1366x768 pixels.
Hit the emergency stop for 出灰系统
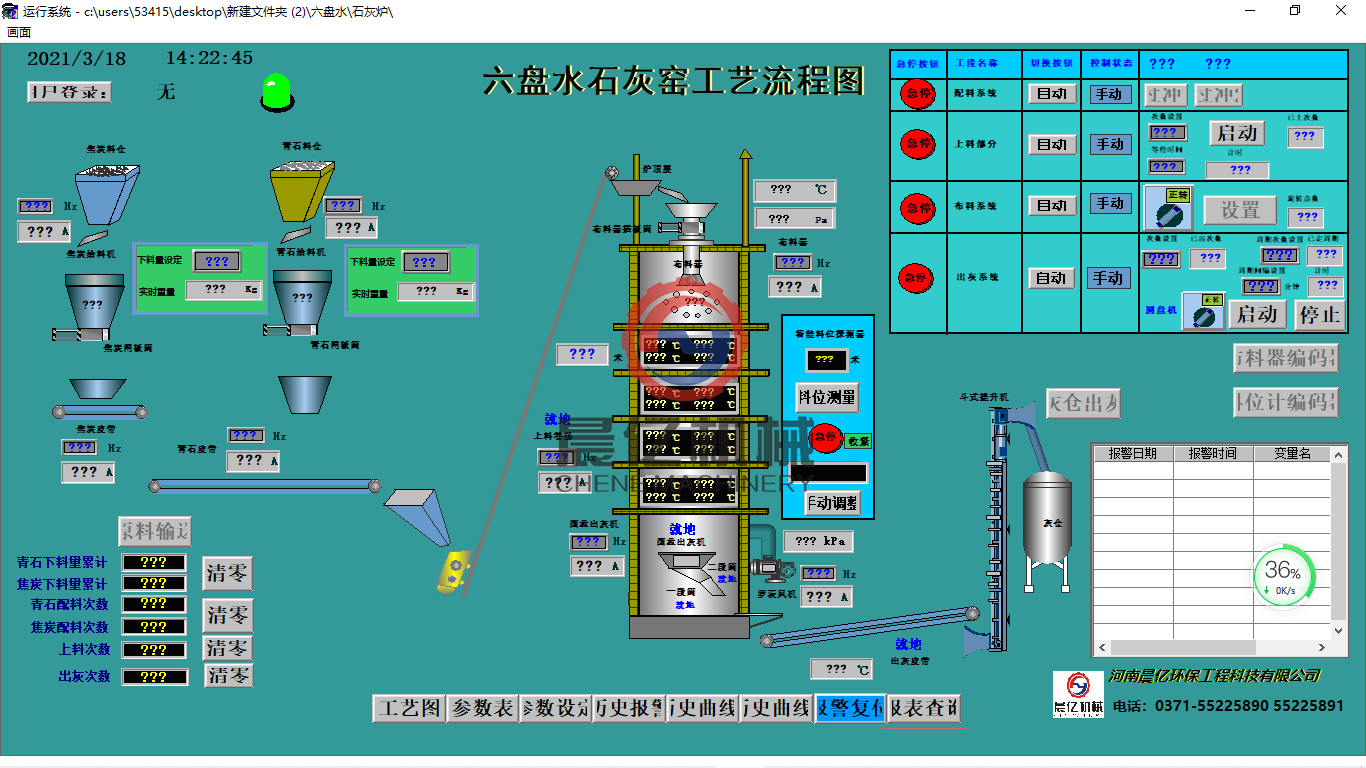coord(917,277)
